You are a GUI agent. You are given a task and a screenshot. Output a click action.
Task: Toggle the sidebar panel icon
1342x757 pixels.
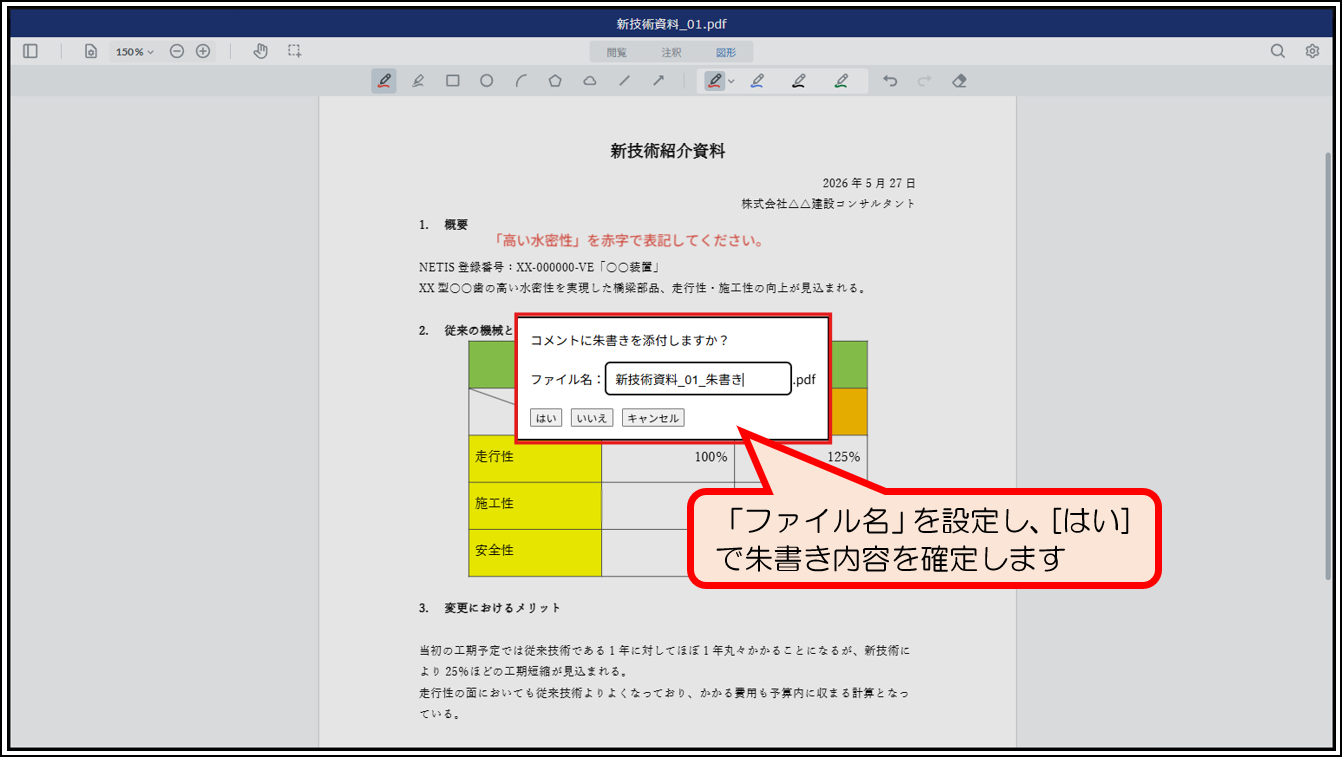(x=30, y=51)
